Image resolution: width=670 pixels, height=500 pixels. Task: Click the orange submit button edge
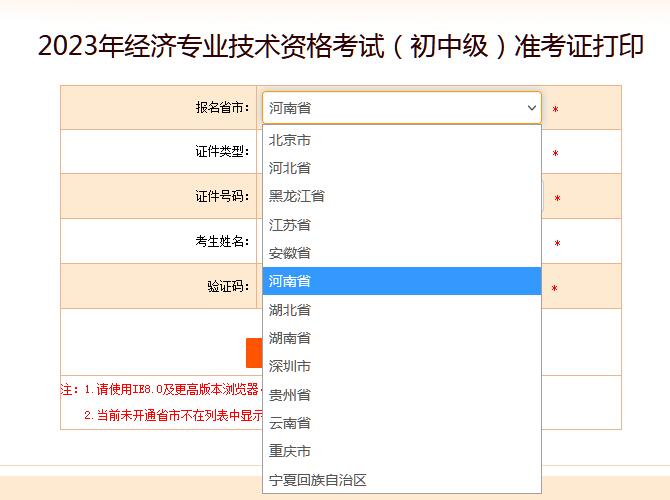pos(254,353)
